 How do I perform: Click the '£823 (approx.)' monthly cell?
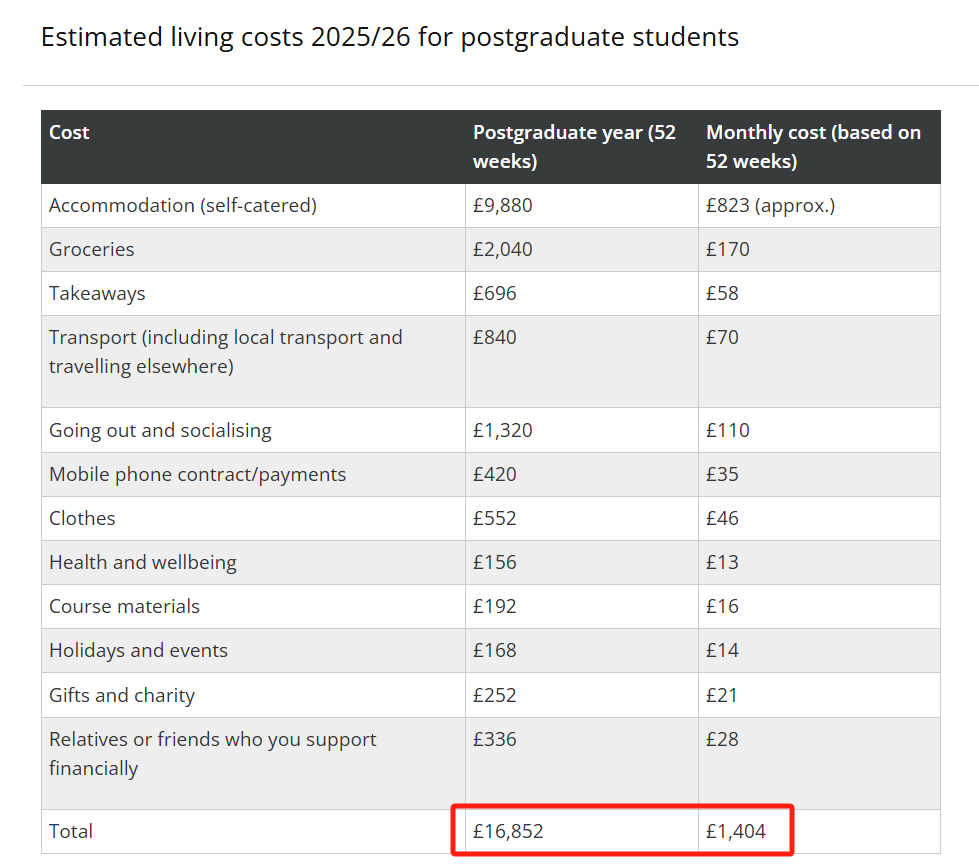pyautogui.click(x=770, y=205)
